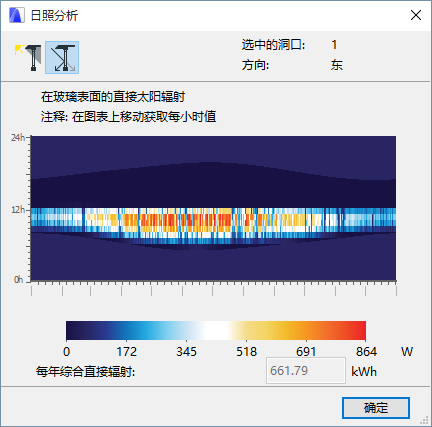Click the 日照分析 app icon in title bar
432x427 pixels.
tap(17, 15)
